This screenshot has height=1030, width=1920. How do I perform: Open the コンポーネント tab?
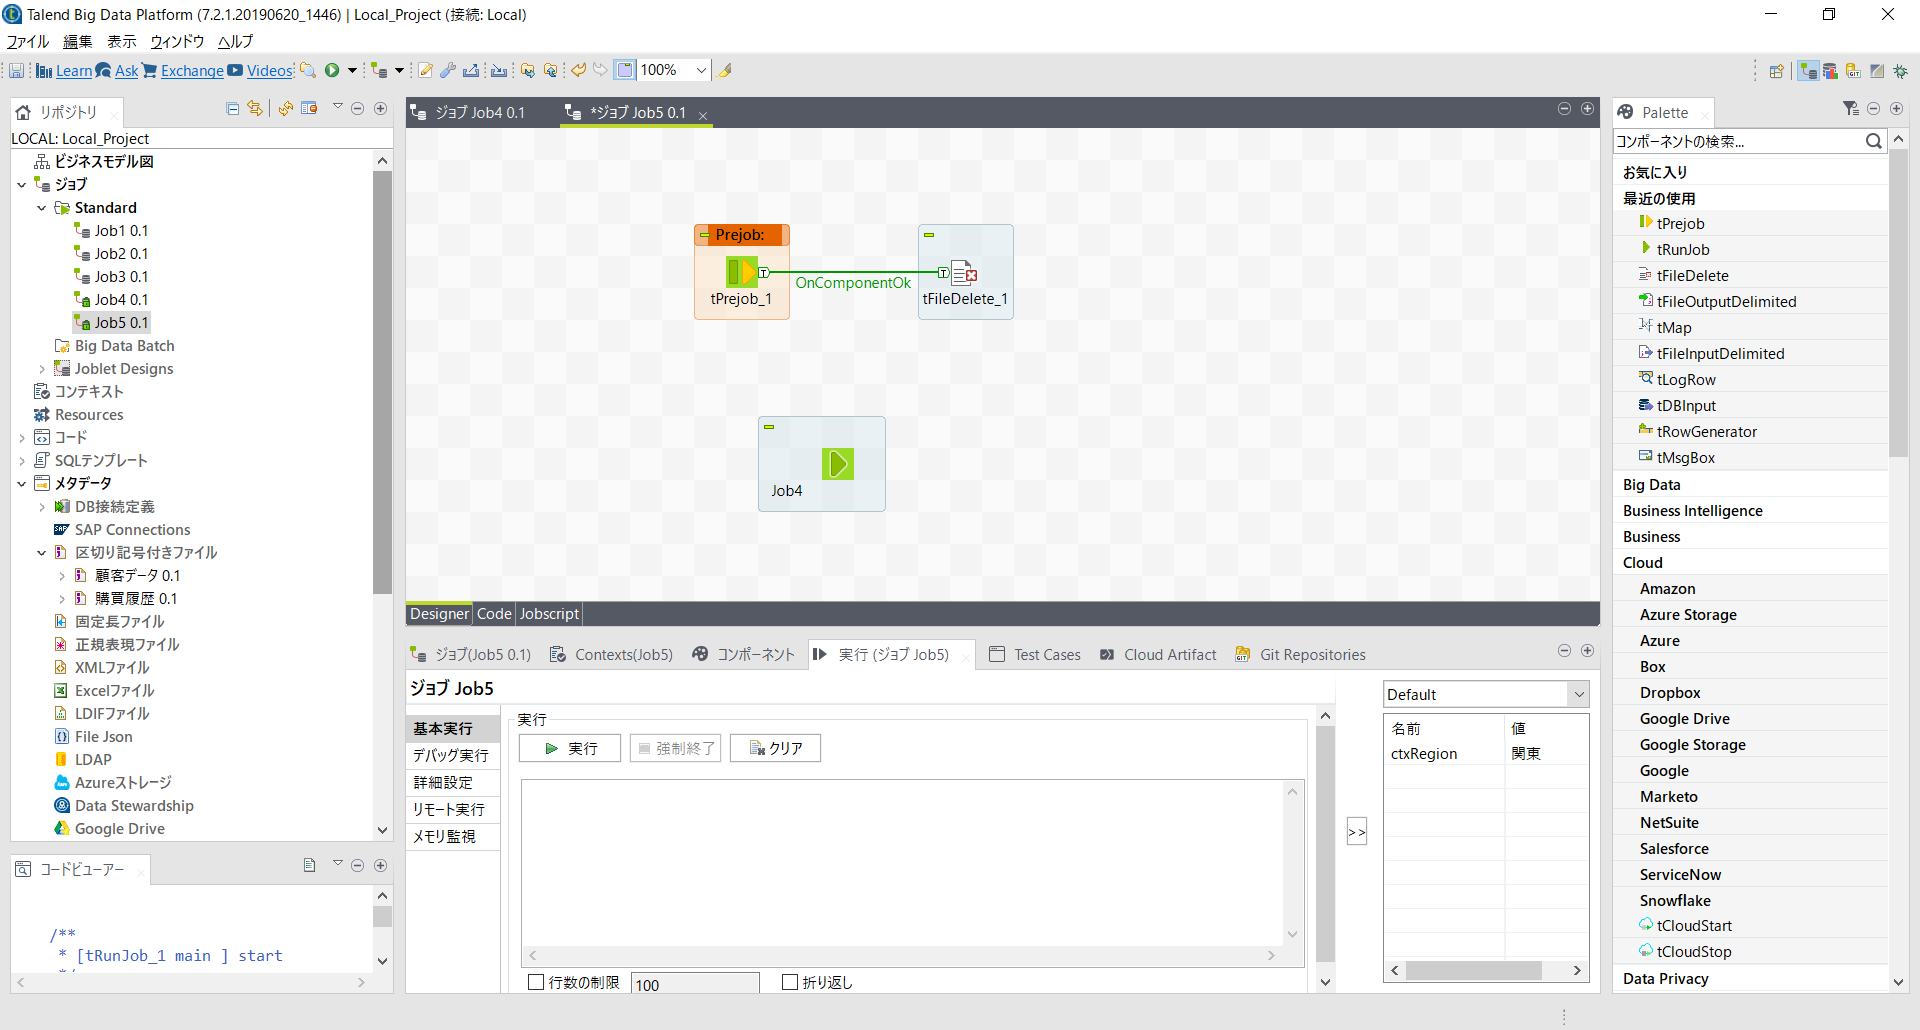click(743, 655)
